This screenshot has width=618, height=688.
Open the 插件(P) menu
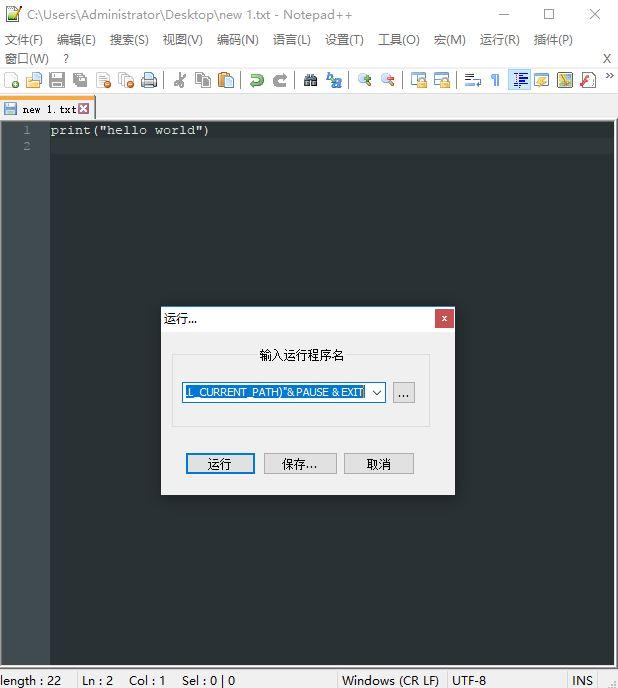(x=553, y=40)
